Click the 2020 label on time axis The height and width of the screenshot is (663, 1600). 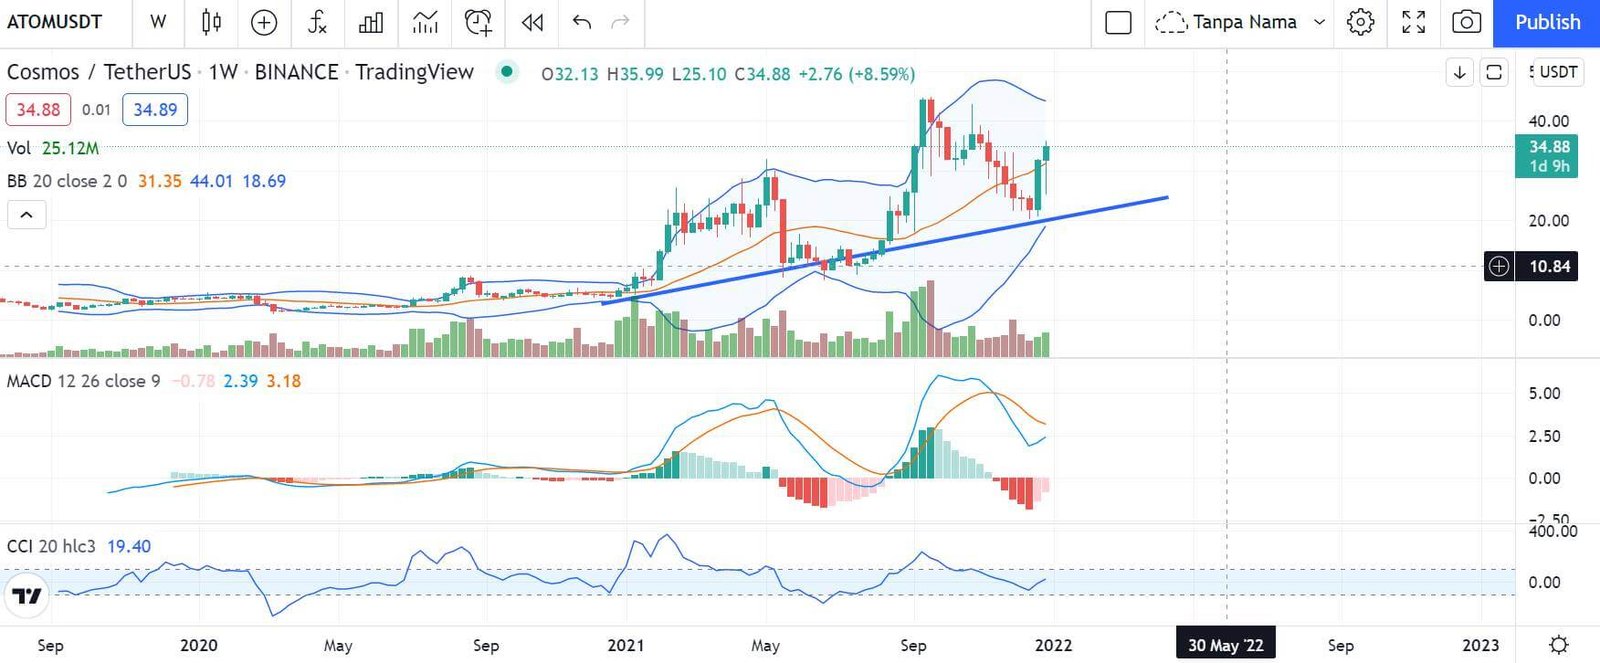click(x=198, y=645)
